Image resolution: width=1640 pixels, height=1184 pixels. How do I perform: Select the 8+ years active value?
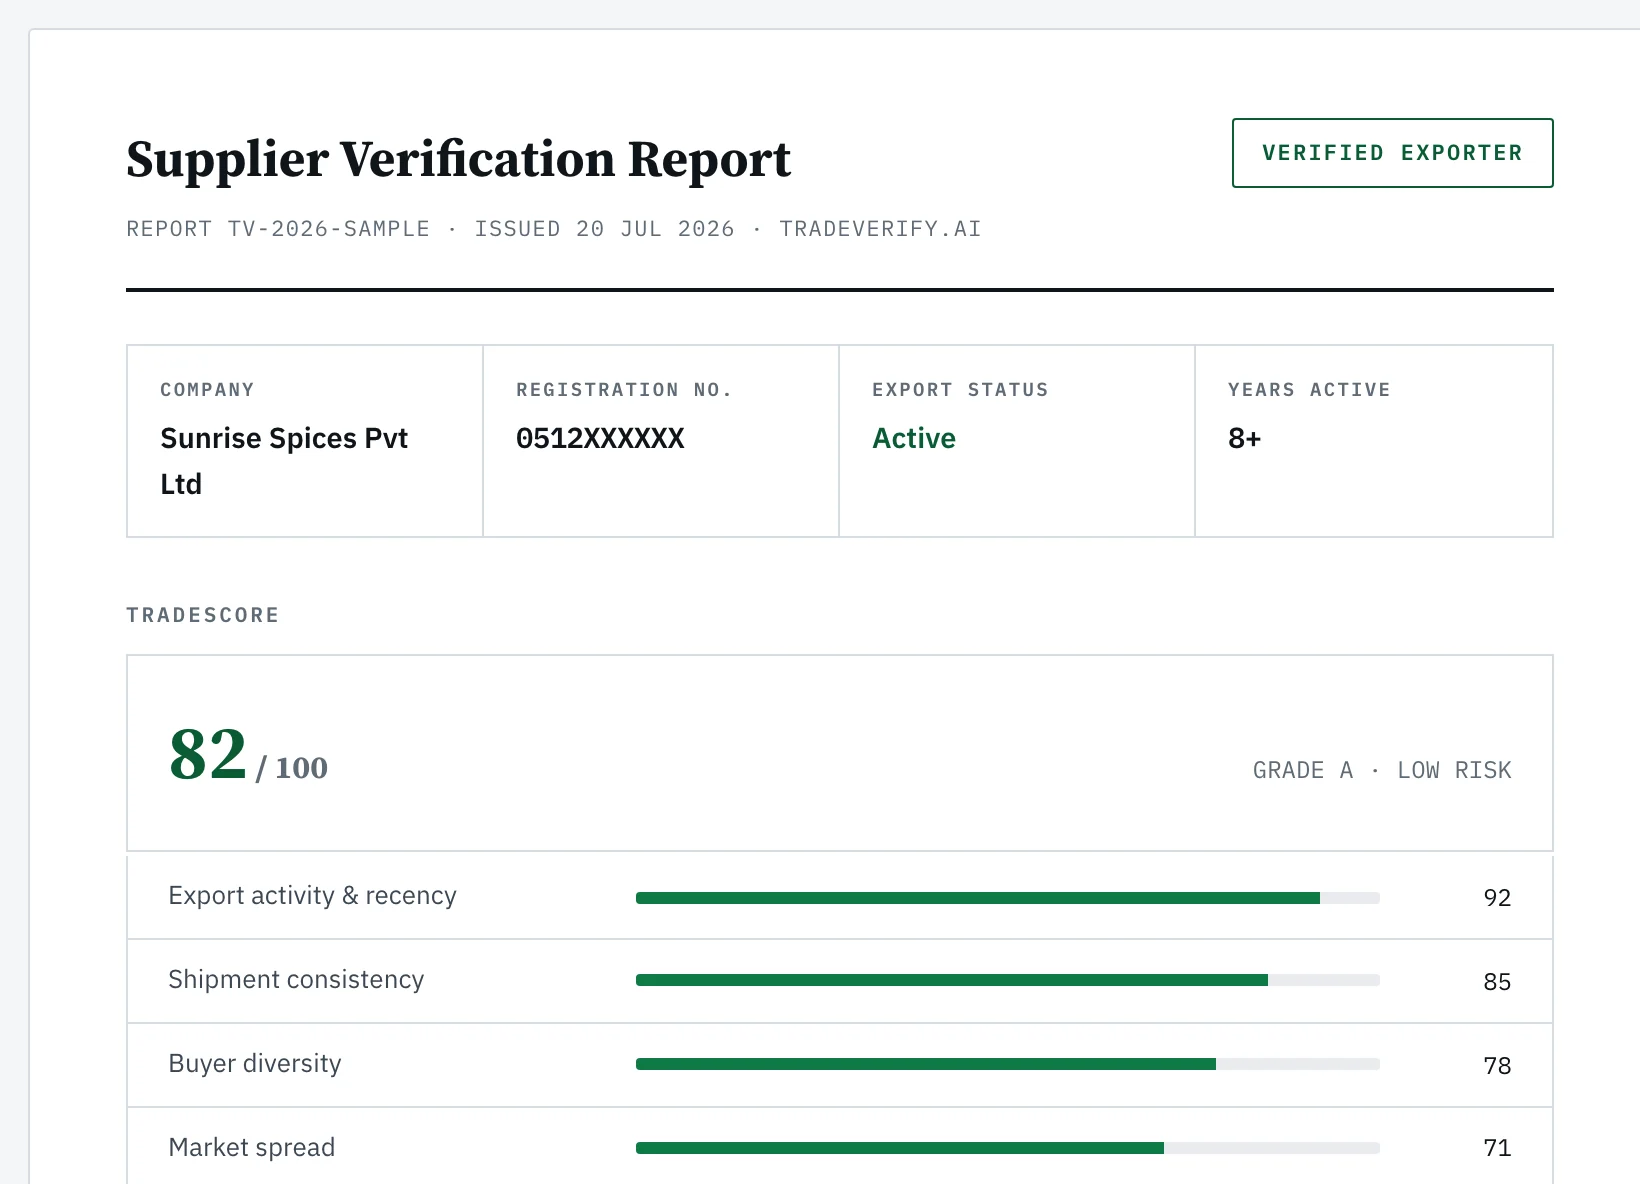point(1245,438)
